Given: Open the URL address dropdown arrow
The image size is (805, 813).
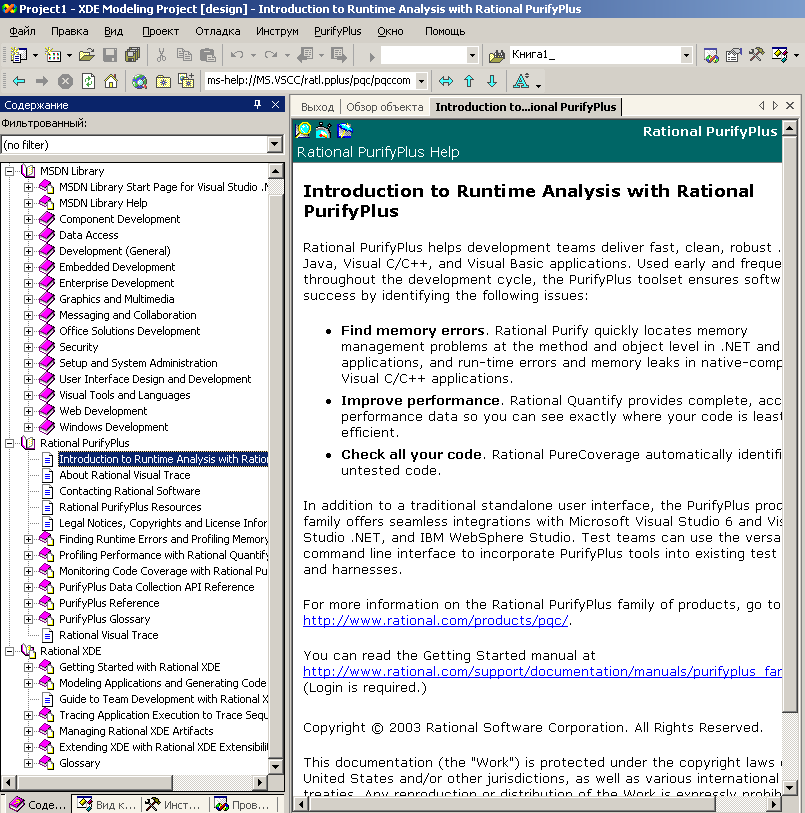Looking at the screenshot, I should [421, 81].
